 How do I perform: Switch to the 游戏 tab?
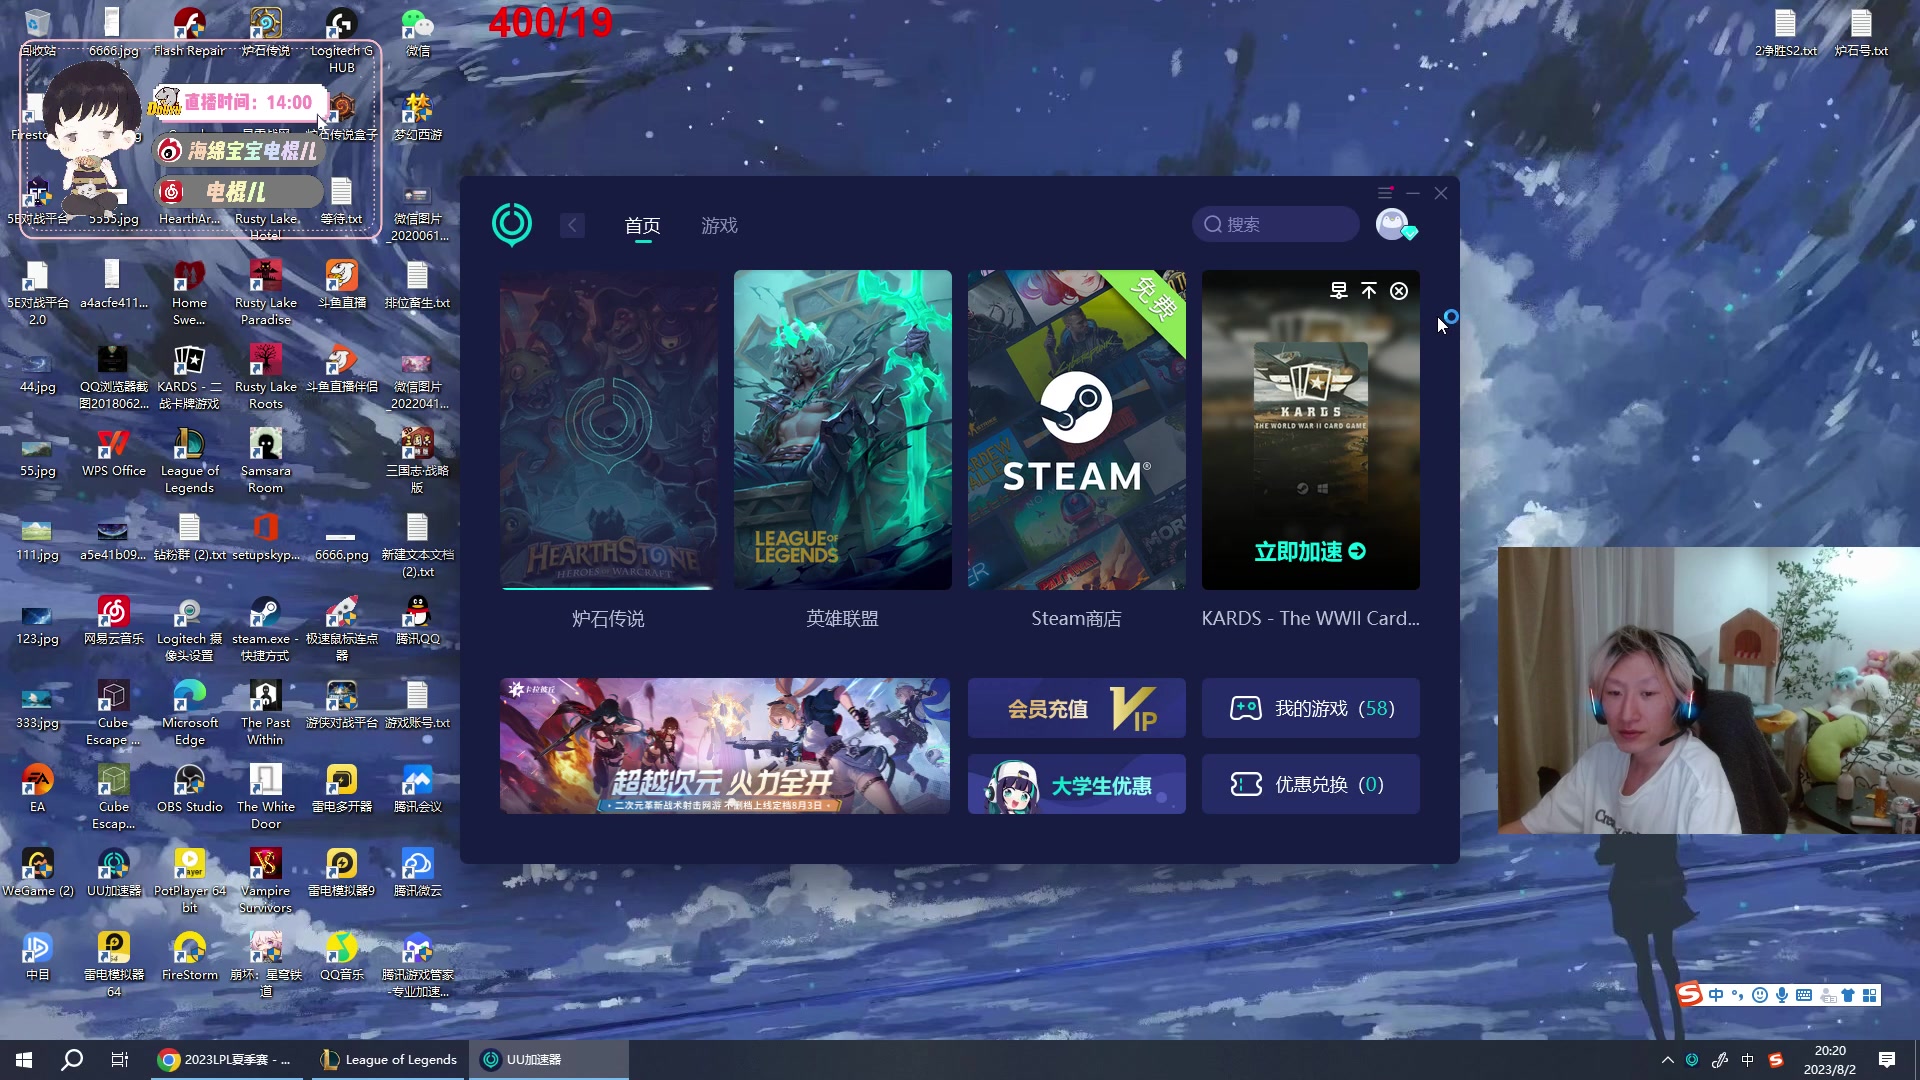[719, 226]
